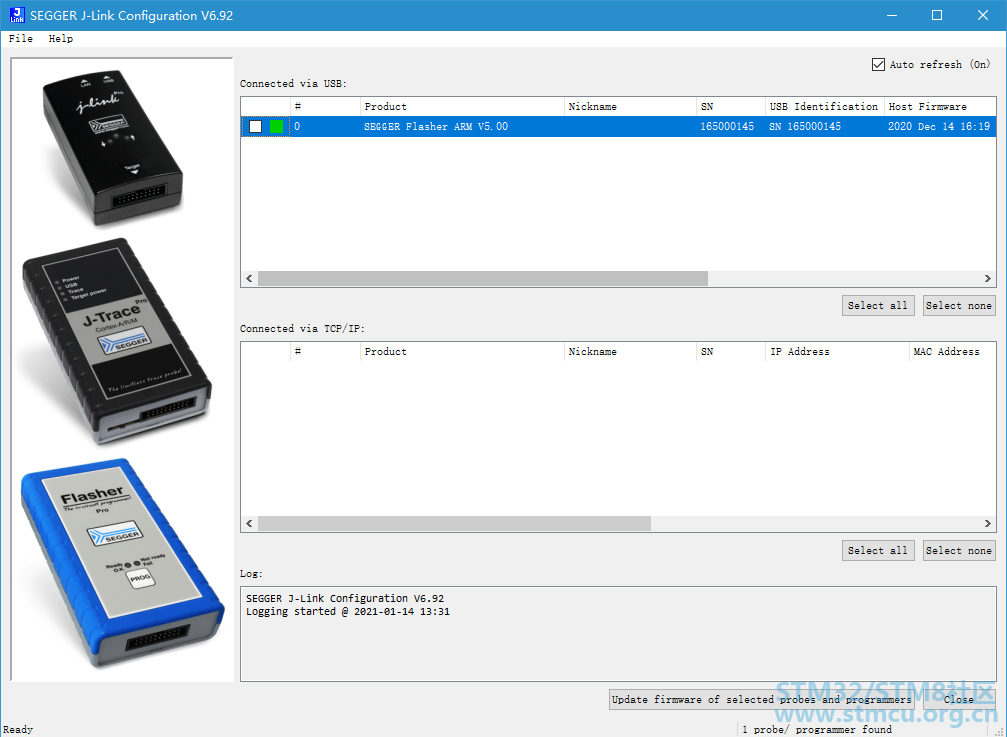Click the log line 'Logging started @ 2021-01-14 13:31'

(x=347, y=611)
